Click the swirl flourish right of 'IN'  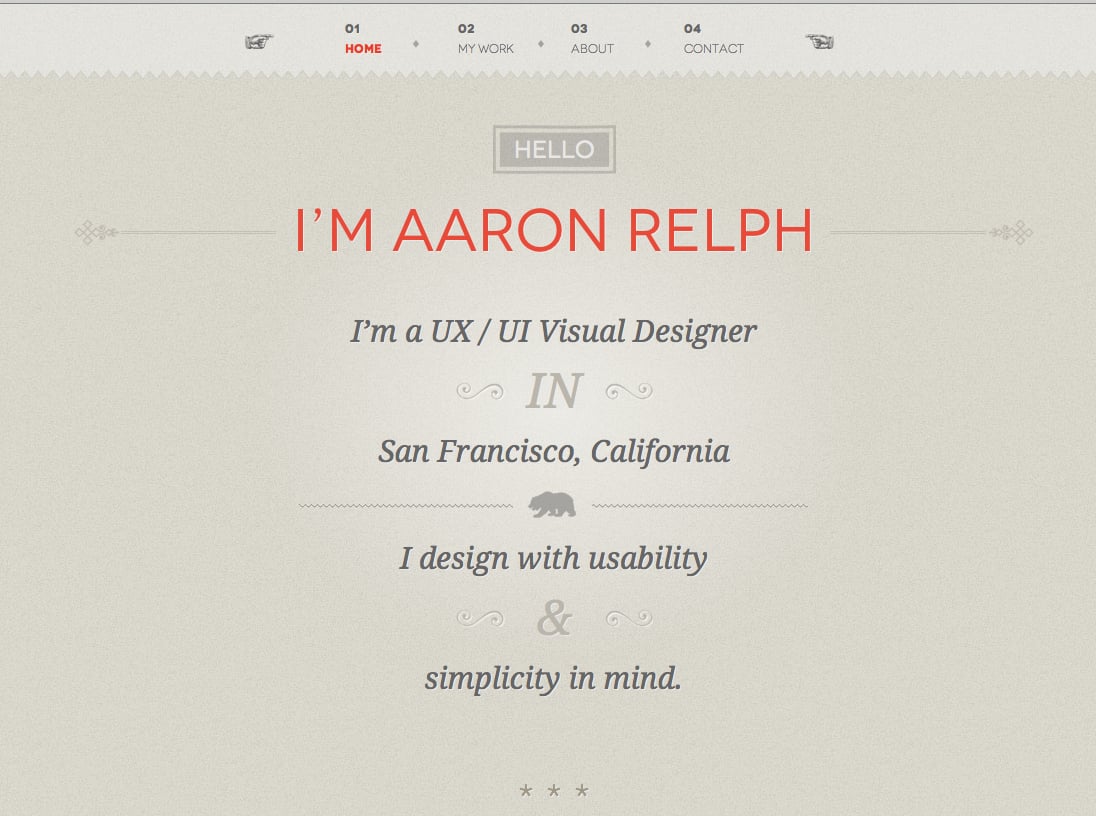coord(627,390)
